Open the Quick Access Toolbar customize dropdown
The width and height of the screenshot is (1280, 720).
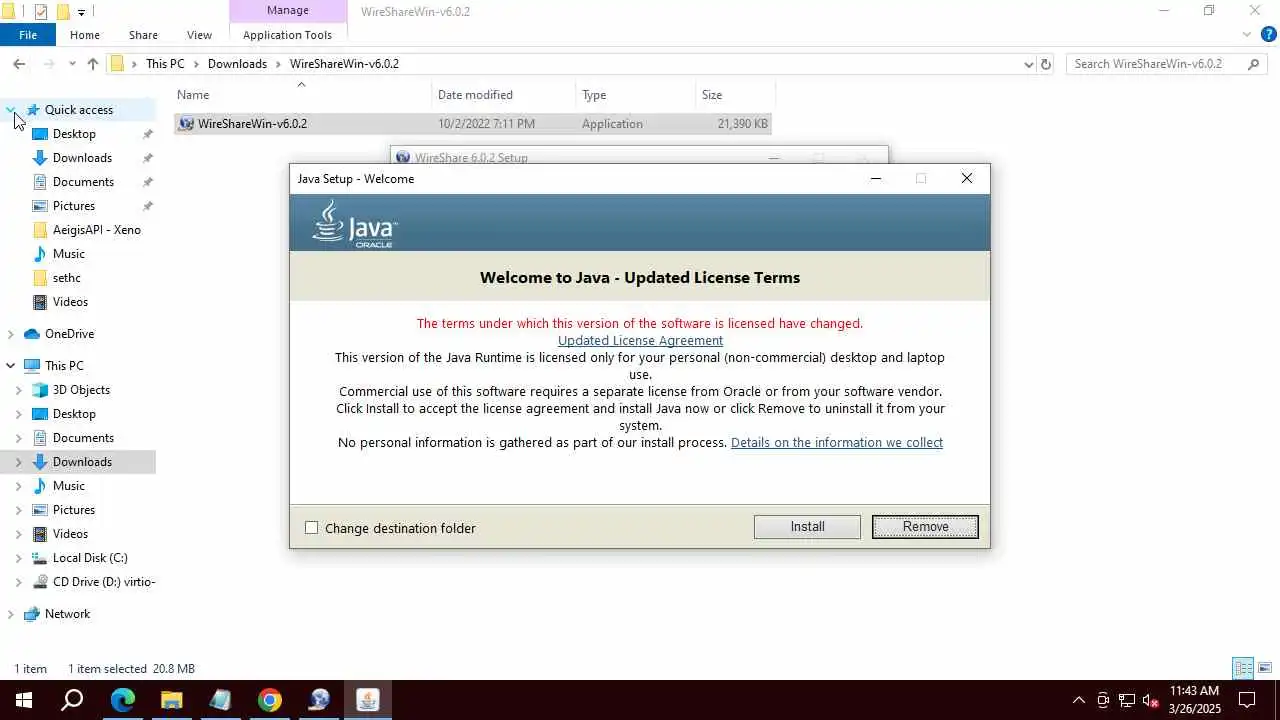(x=81, y=12)
